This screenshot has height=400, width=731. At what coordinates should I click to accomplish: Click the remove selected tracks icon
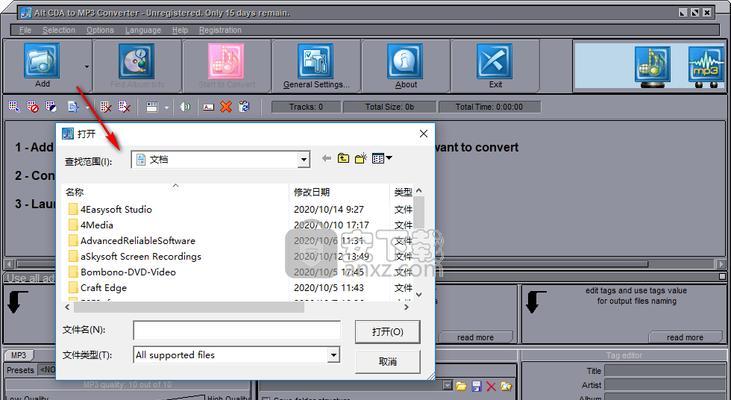coord(106,107)
